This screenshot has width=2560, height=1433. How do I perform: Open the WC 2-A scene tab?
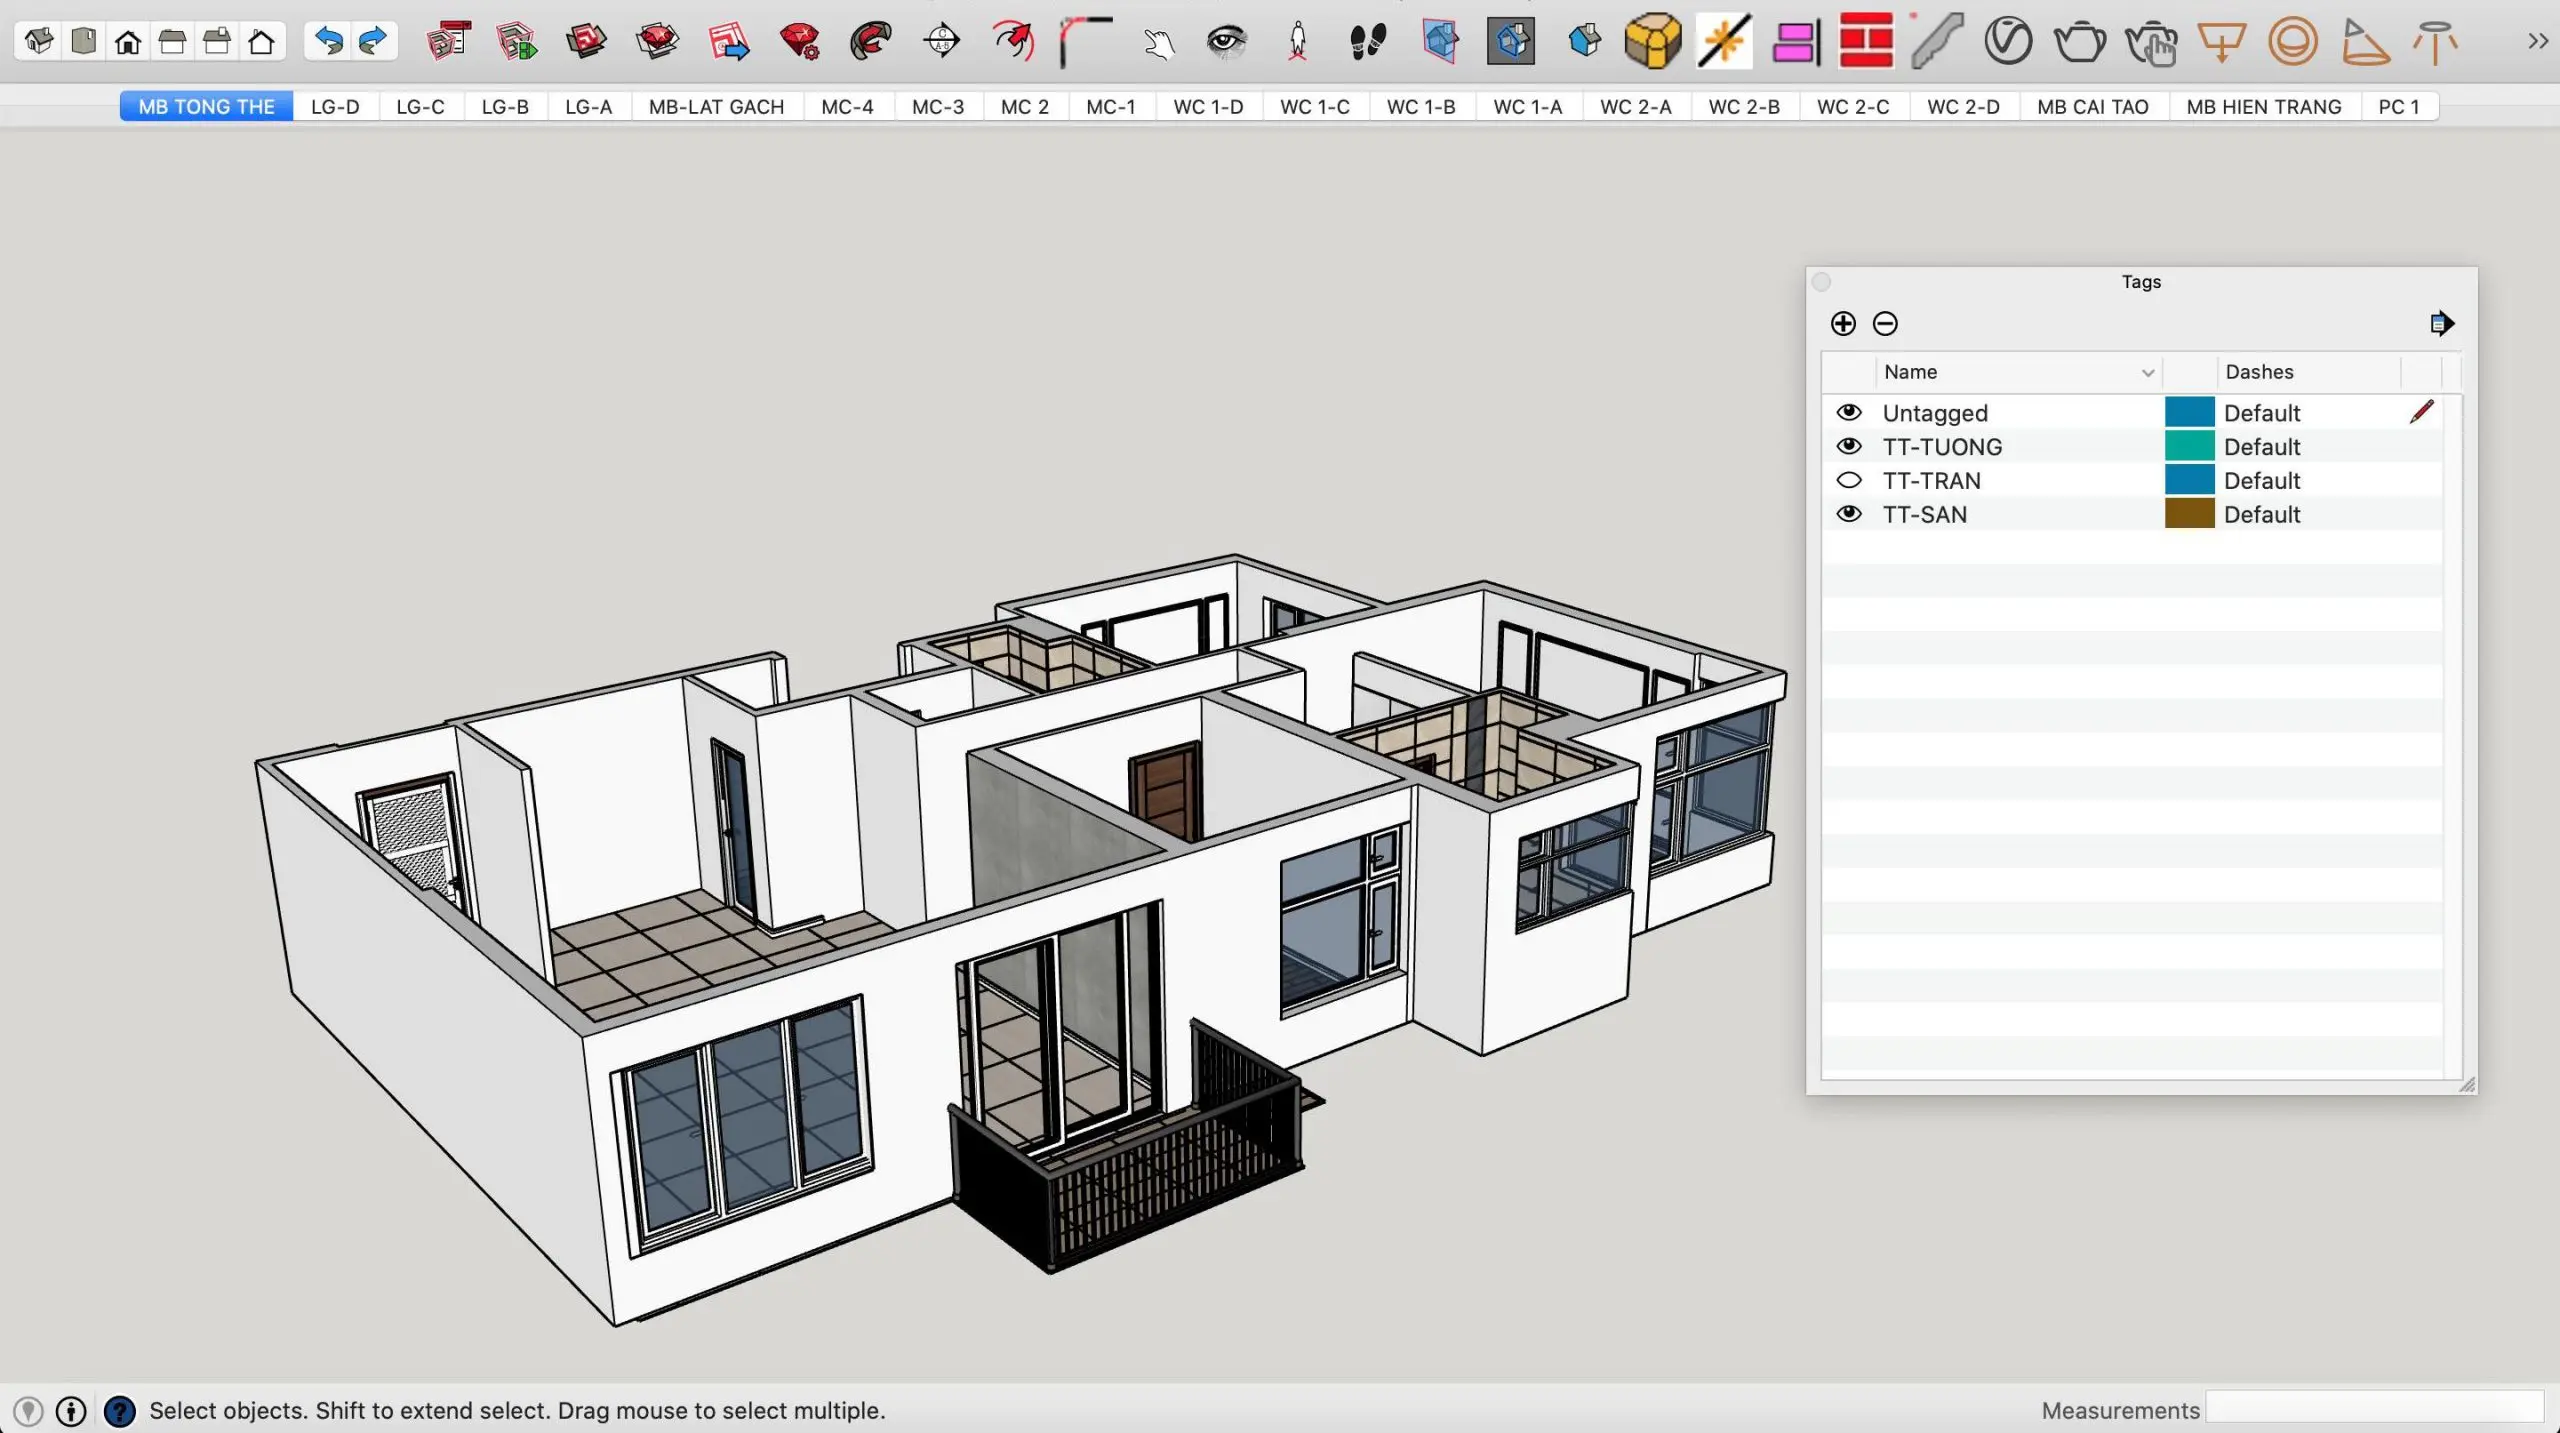[1635, 106]
